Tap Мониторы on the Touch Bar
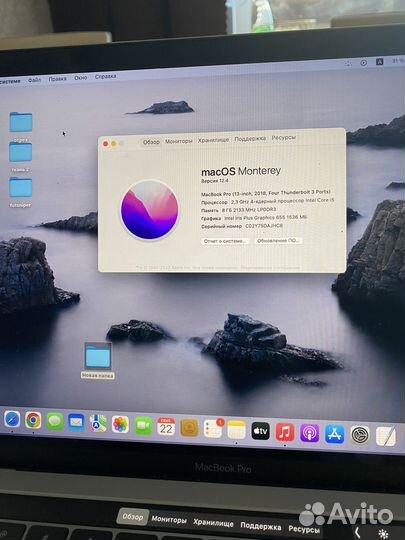This screenshot has width=405, height=540. coord(169,519)
